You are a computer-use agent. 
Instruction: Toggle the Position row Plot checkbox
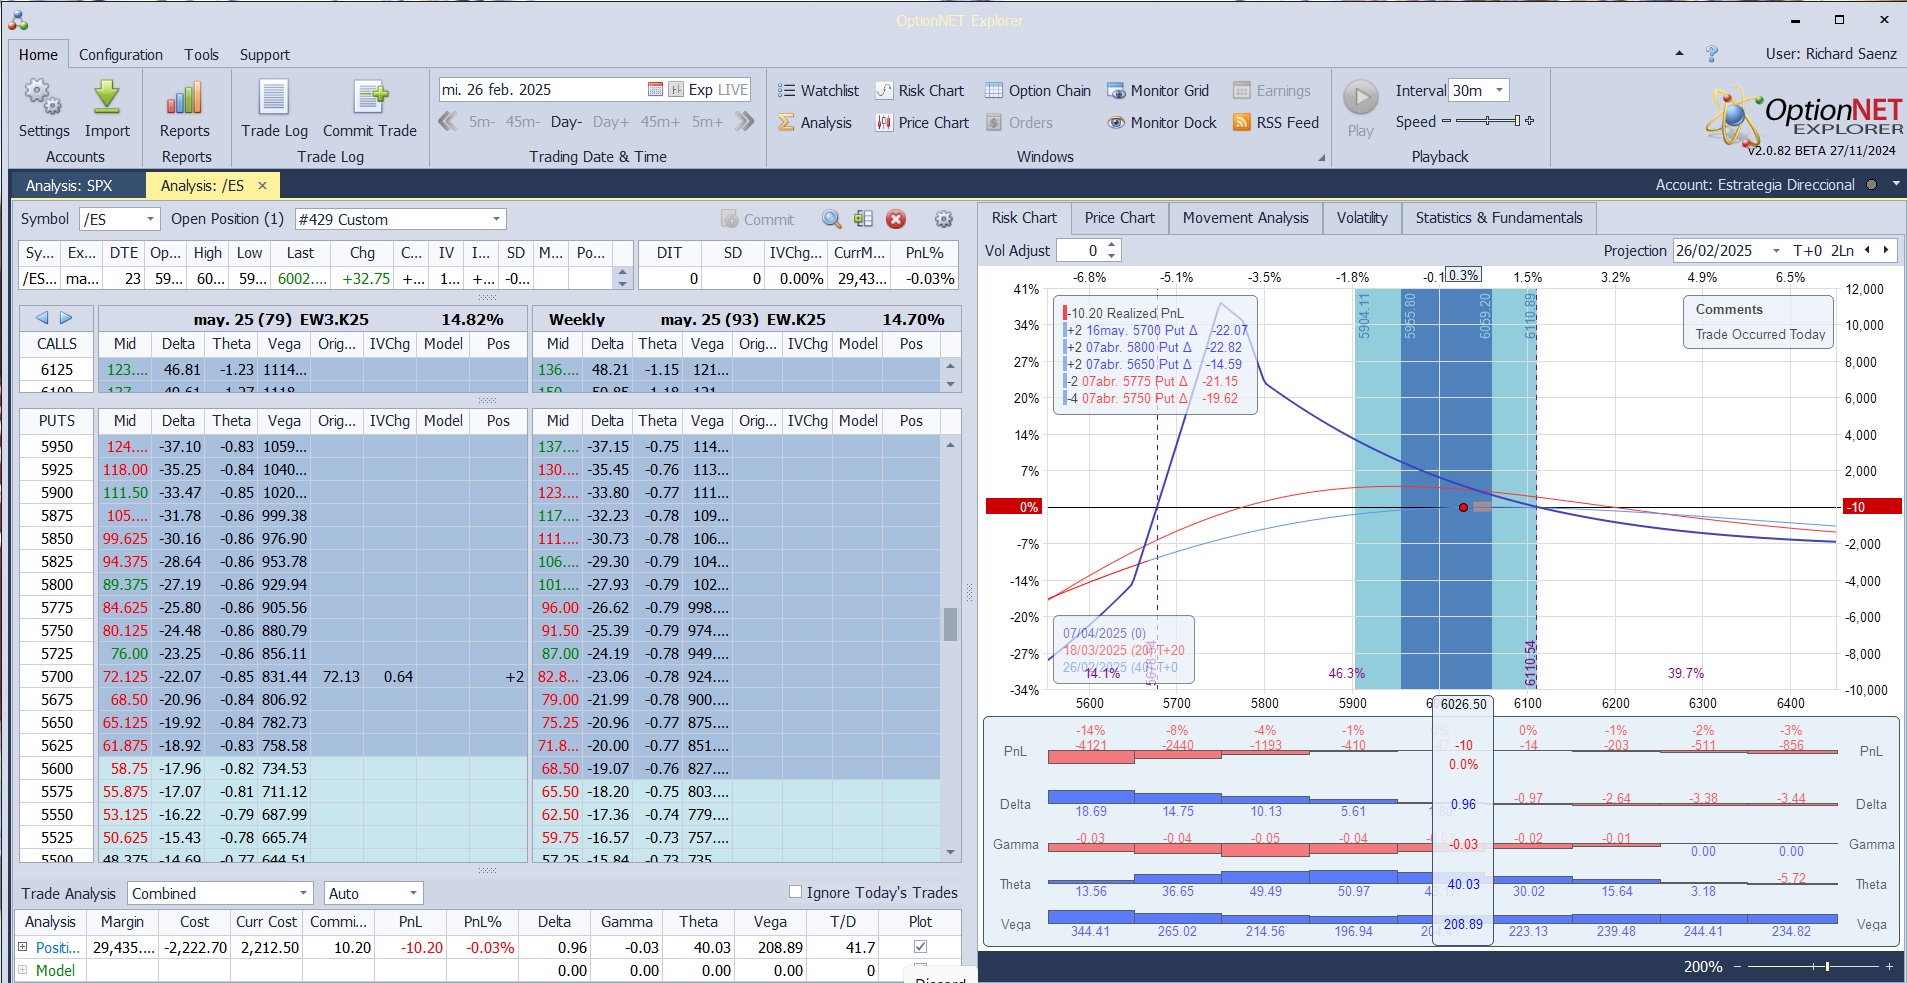[920, 946]
